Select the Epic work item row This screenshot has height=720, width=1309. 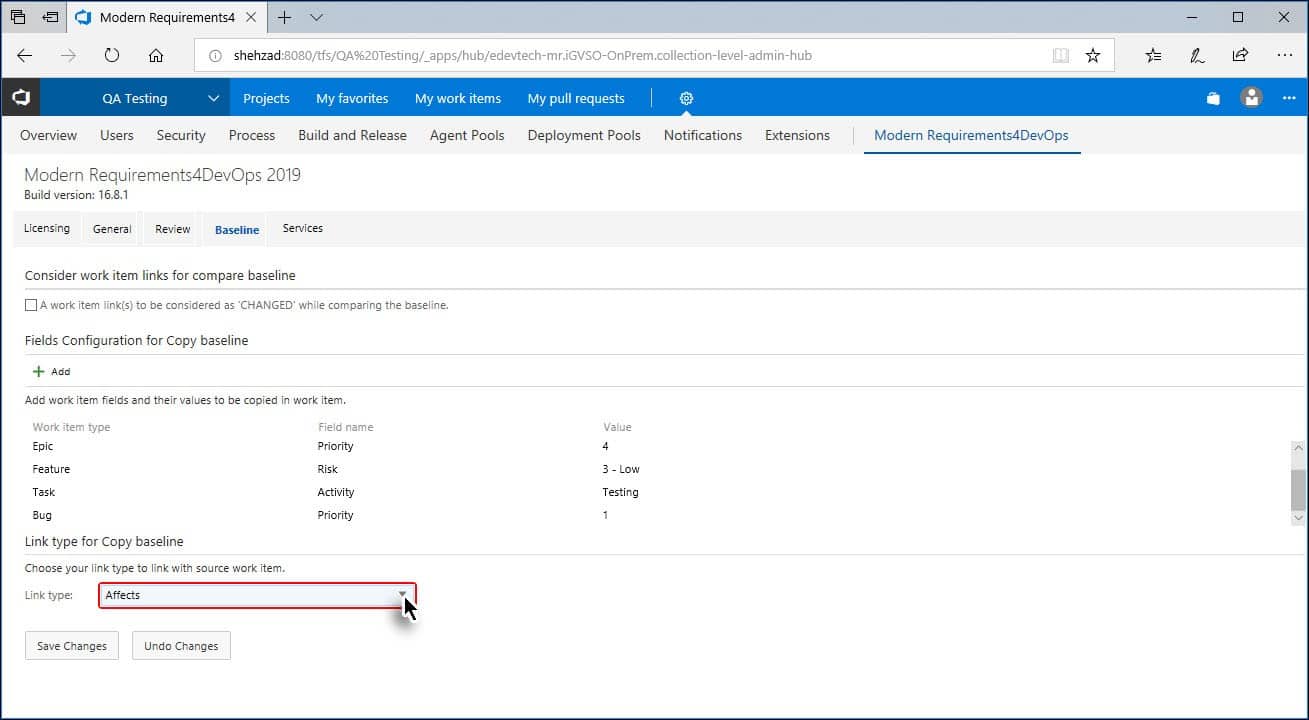click(x=656, y=446)
